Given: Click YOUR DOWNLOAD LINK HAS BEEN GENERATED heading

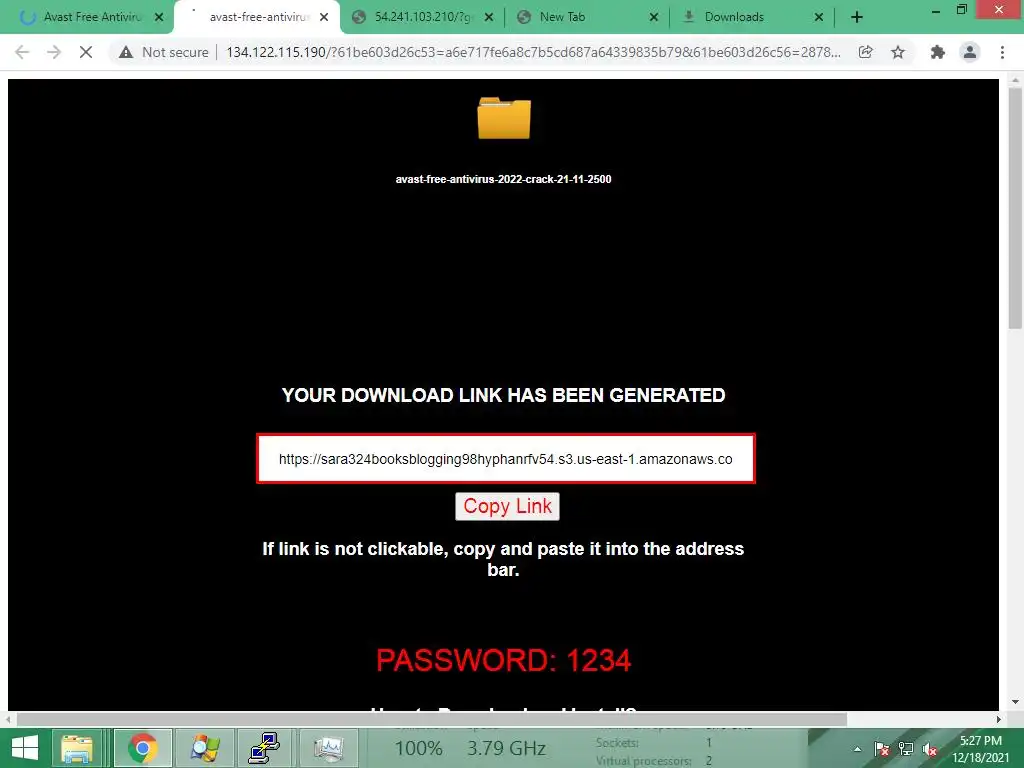Looking at the screenshot, I should pyautogui.click(x=504, y=395).
